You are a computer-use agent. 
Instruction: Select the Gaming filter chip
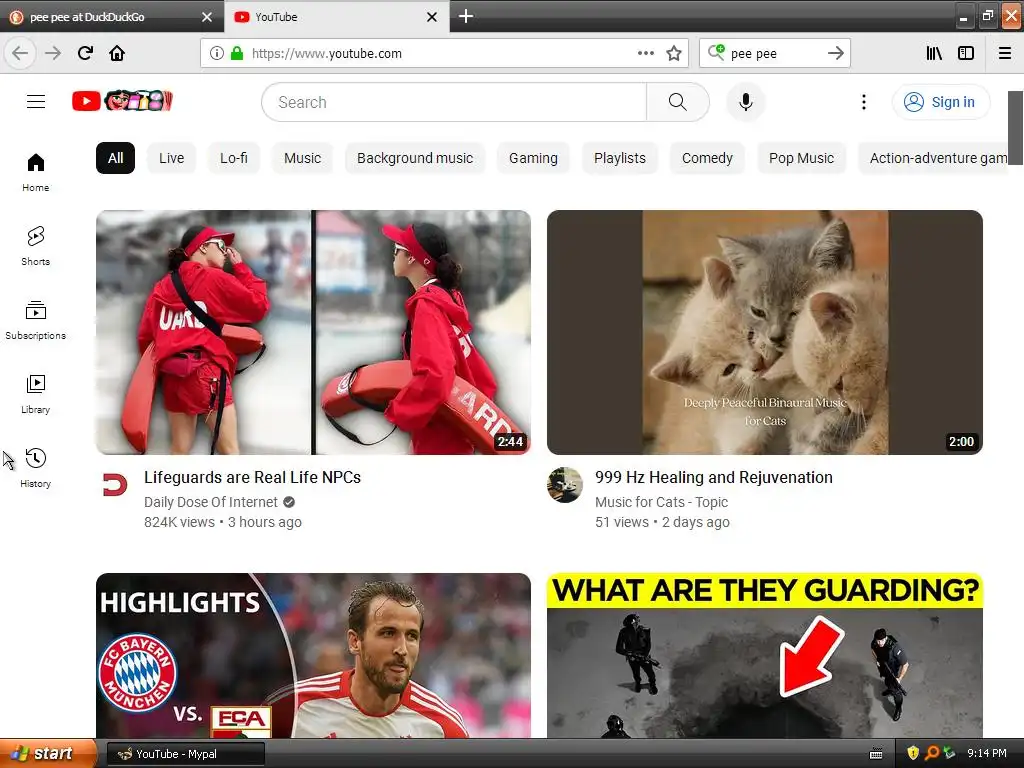[x=533, y=158]
